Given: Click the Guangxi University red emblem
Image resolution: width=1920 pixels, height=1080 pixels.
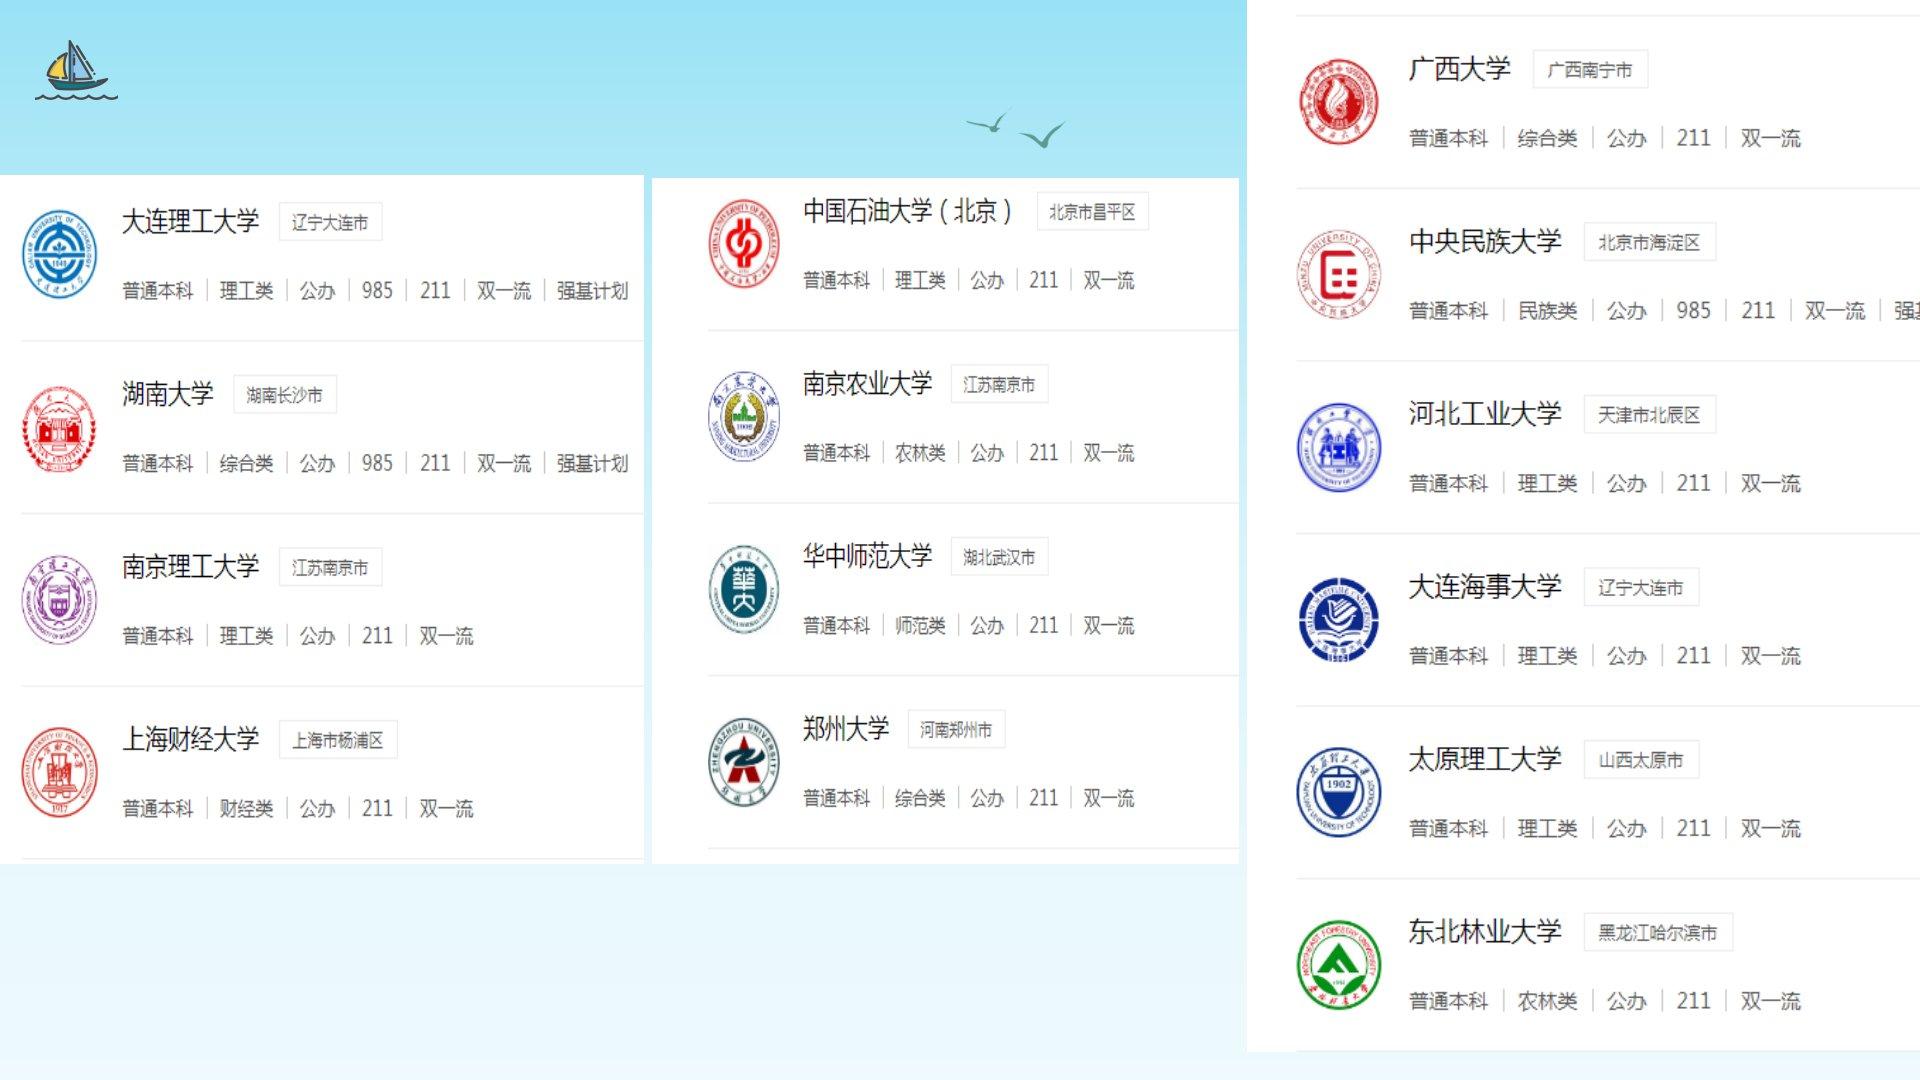Looking at the screenshot, I should (x=1338, y=101).
